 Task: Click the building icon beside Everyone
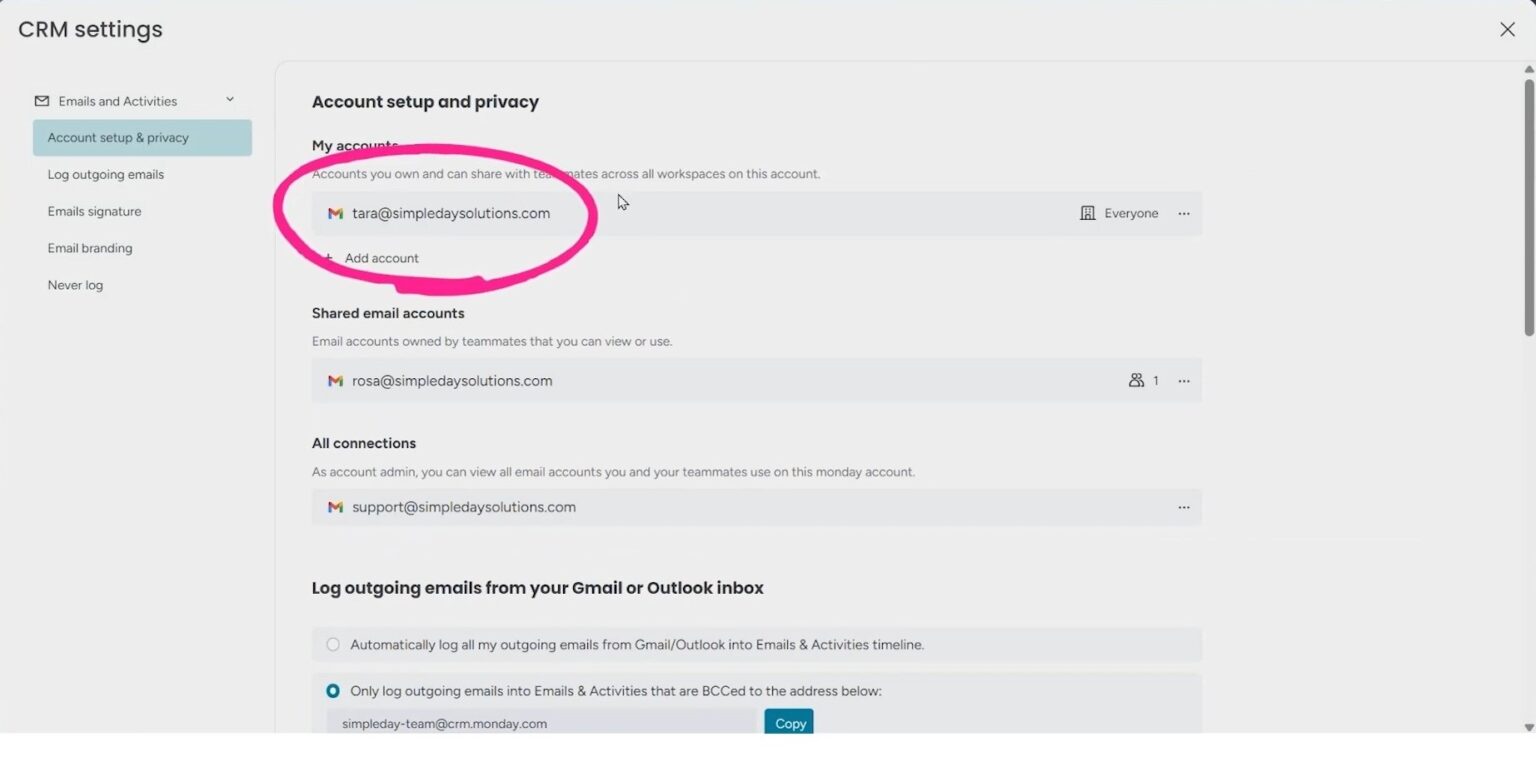pos(1088,213)
